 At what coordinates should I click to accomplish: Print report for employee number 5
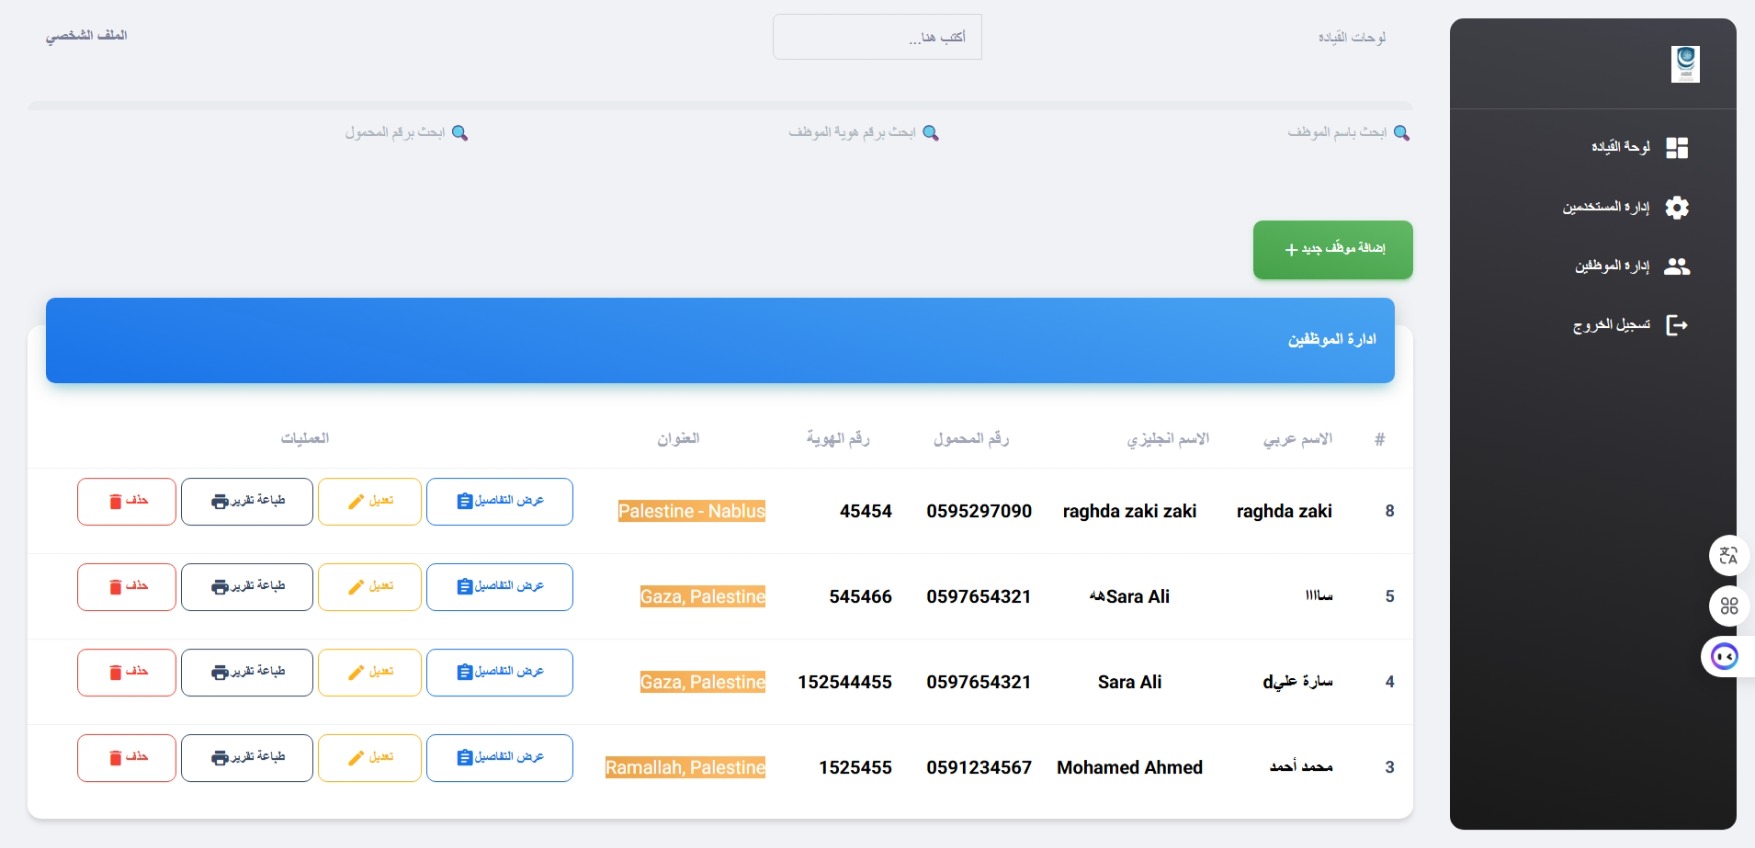tap(247, 587)
